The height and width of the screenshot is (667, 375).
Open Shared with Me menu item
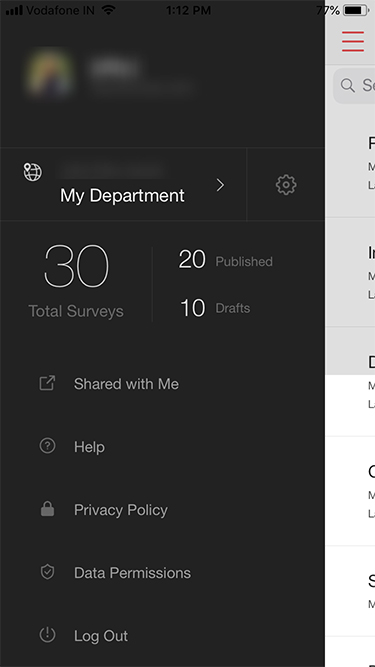(126, 384)
